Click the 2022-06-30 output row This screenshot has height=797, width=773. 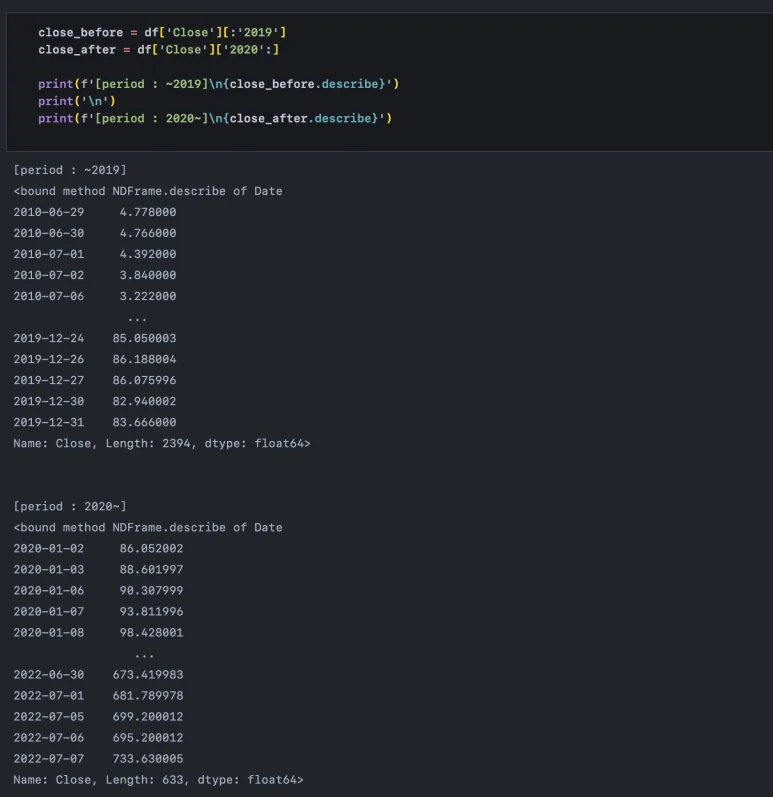(98, 675)
